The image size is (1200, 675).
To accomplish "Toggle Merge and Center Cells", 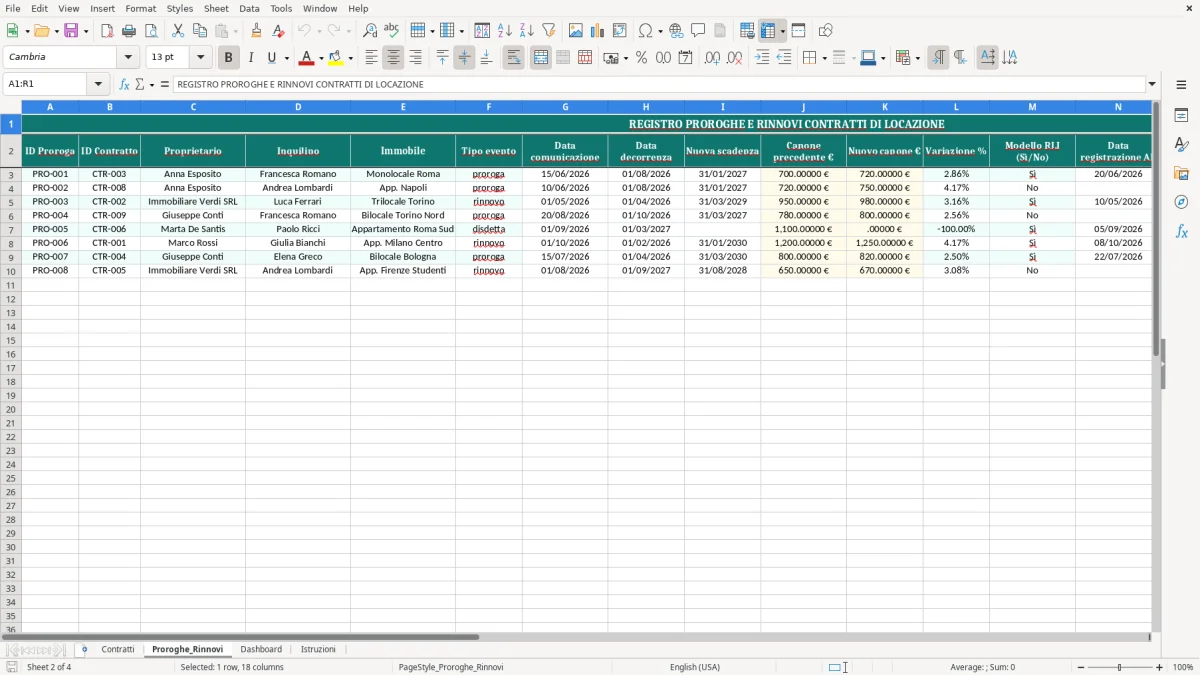I will click(541, 58).
